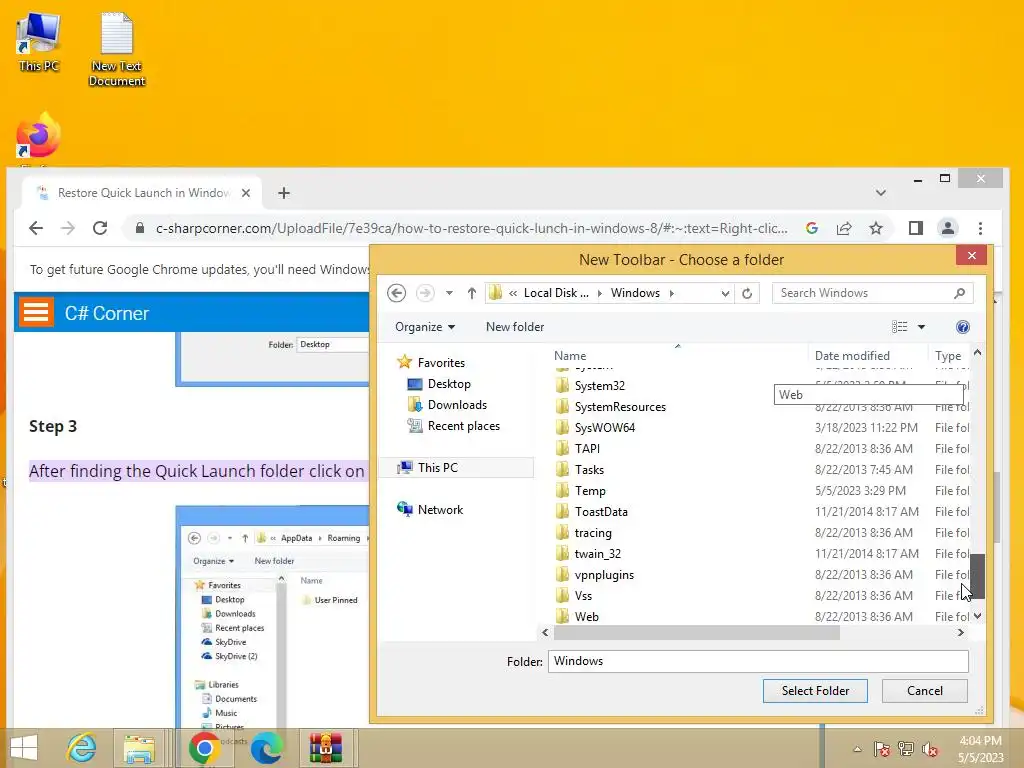Open the tab search dropdown chevron
Viewport: 1024px width, 768px height.
(881, 193)
